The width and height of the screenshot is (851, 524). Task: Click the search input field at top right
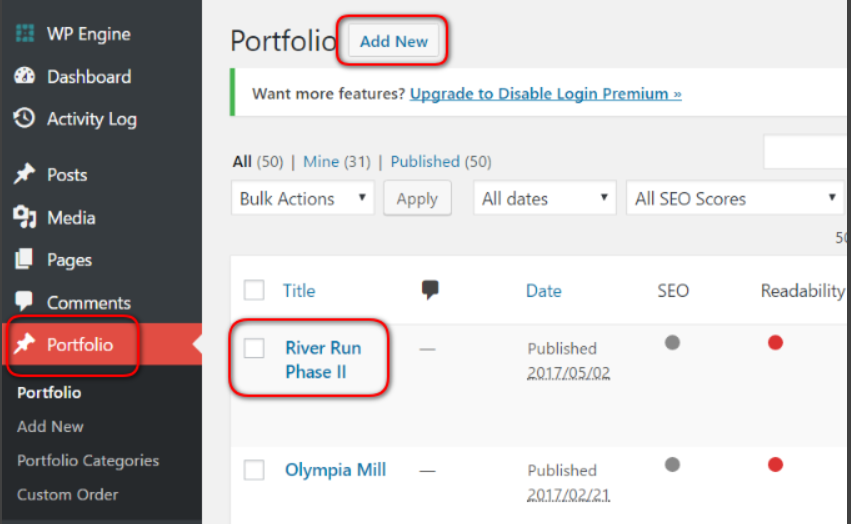pos(806,152)
